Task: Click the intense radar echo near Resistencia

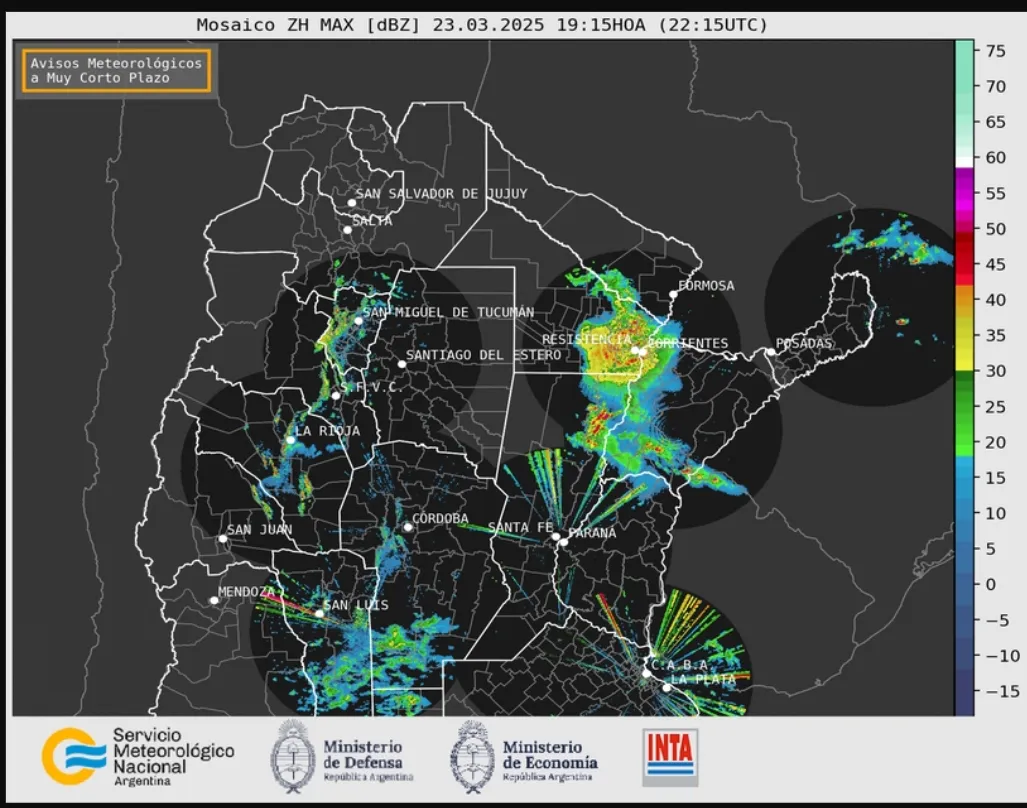Action: click(610, 350)
